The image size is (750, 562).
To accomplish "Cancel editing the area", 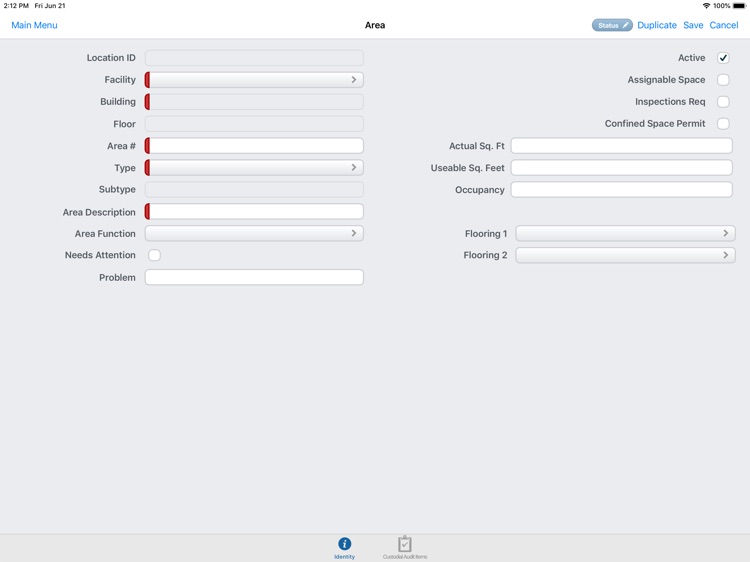I will 724,25.
